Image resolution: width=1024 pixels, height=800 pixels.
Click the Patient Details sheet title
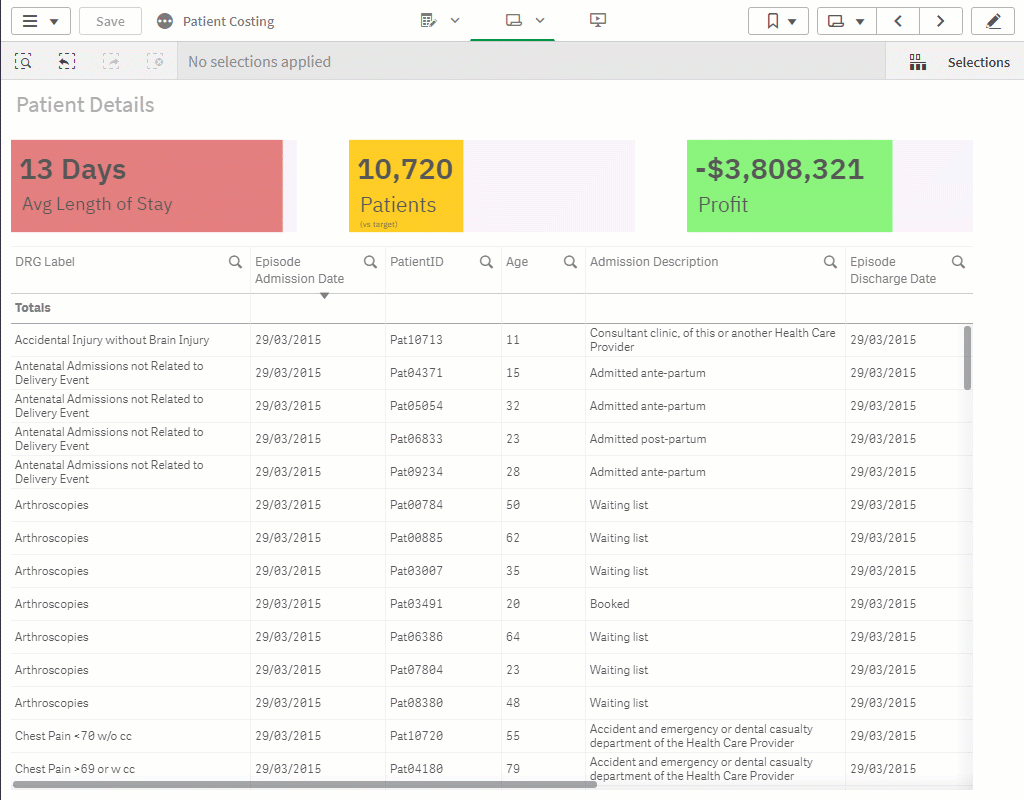(x=85, y=104)
